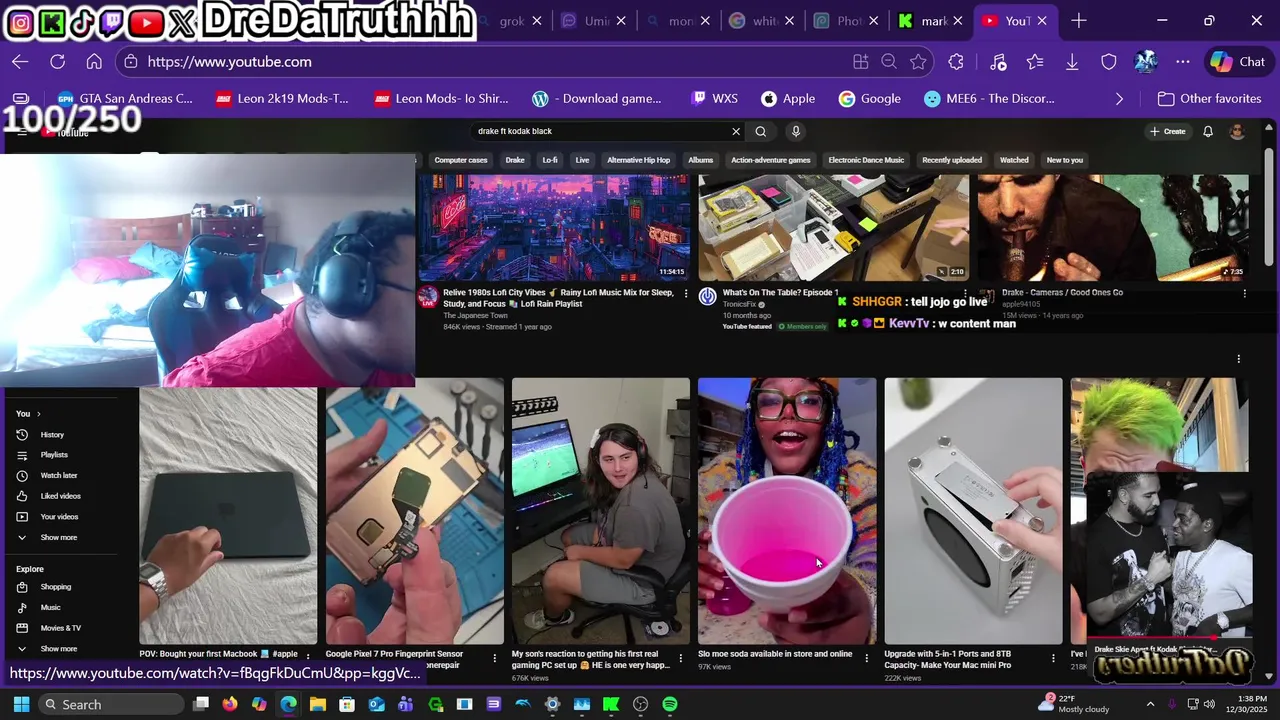Open the browser profile avatar
This screenshot has height=720, width=1280.
[1146, 62]
